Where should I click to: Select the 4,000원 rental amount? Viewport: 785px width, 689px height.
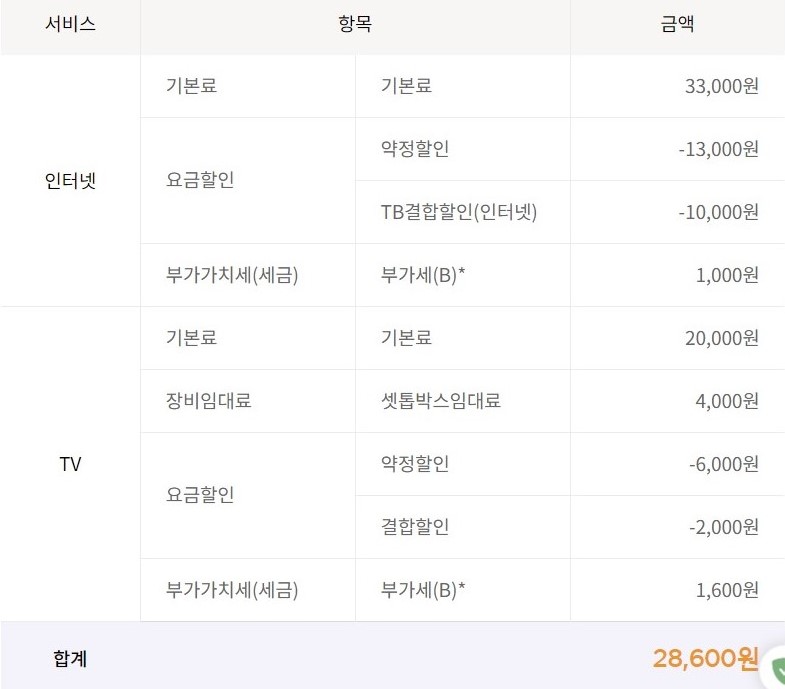click(x=726, y=401)
